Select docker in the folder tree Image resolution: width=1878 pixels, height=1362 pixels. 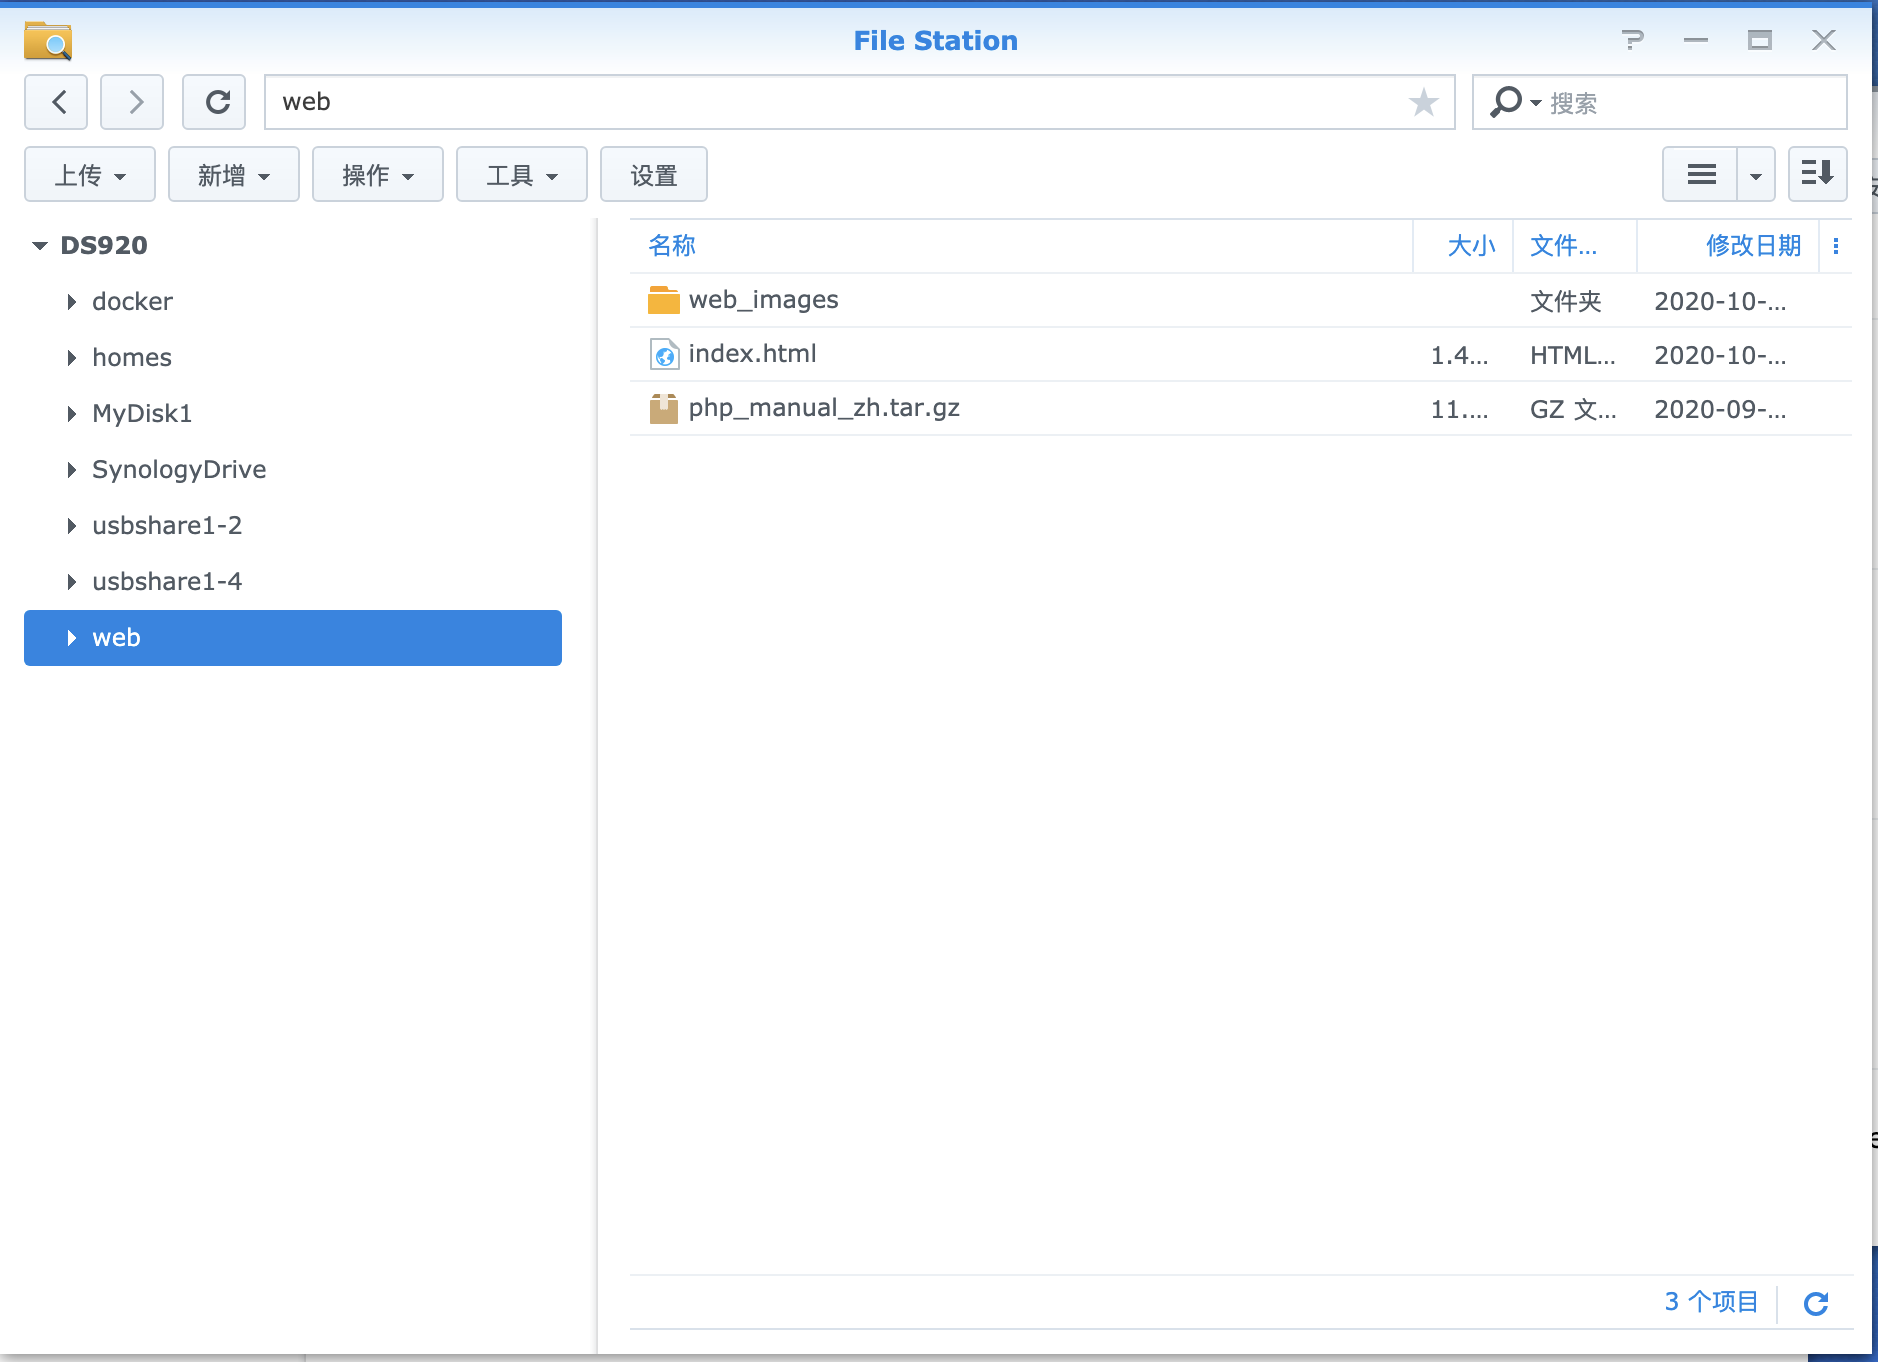132,301
